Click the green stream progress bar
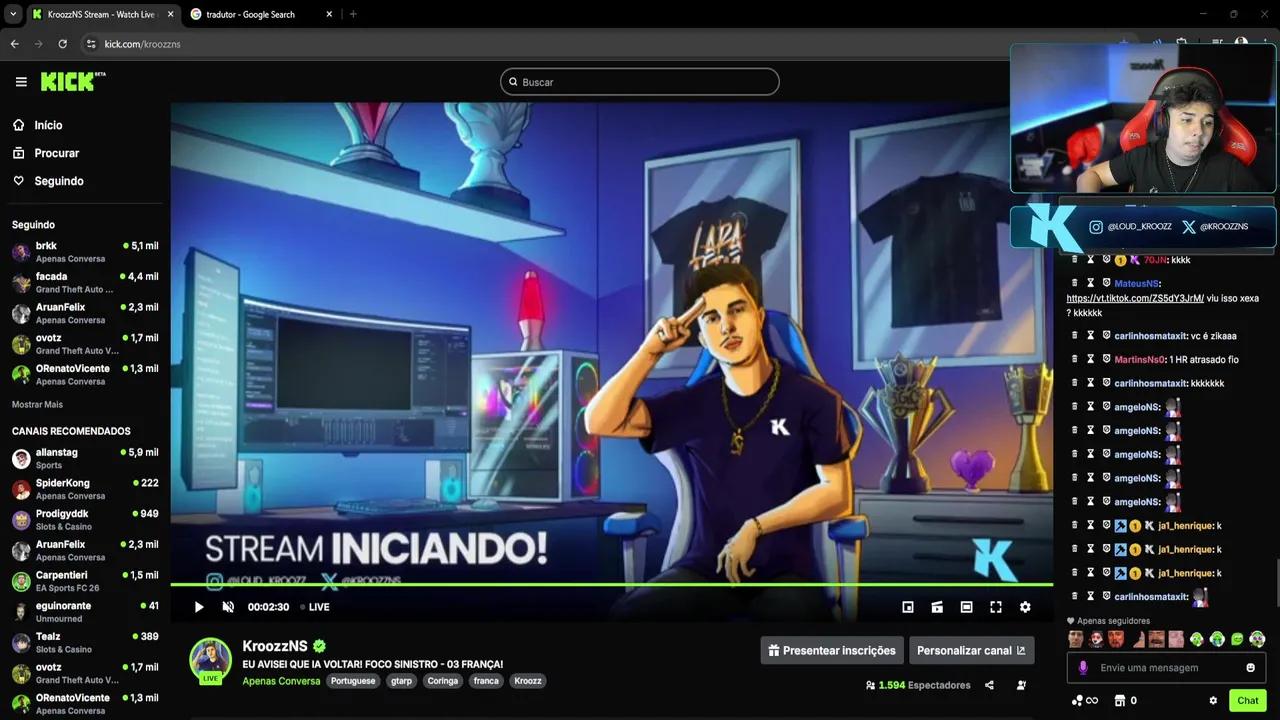Image resolution: width=1280 pixels, height=720 pixels. click(611, 584)
